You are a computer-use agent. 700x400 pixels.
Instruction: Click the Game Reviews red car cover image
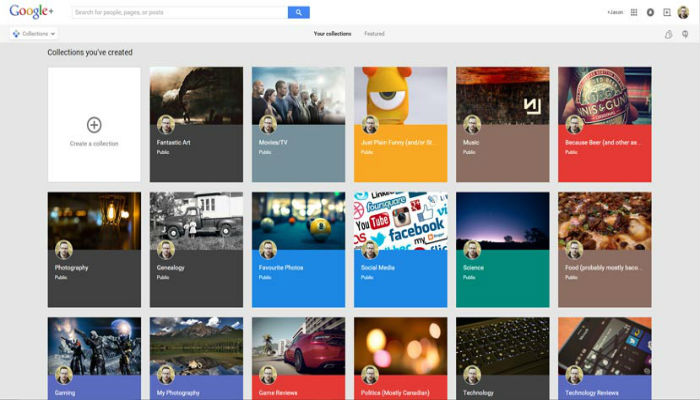pos(299,346)
